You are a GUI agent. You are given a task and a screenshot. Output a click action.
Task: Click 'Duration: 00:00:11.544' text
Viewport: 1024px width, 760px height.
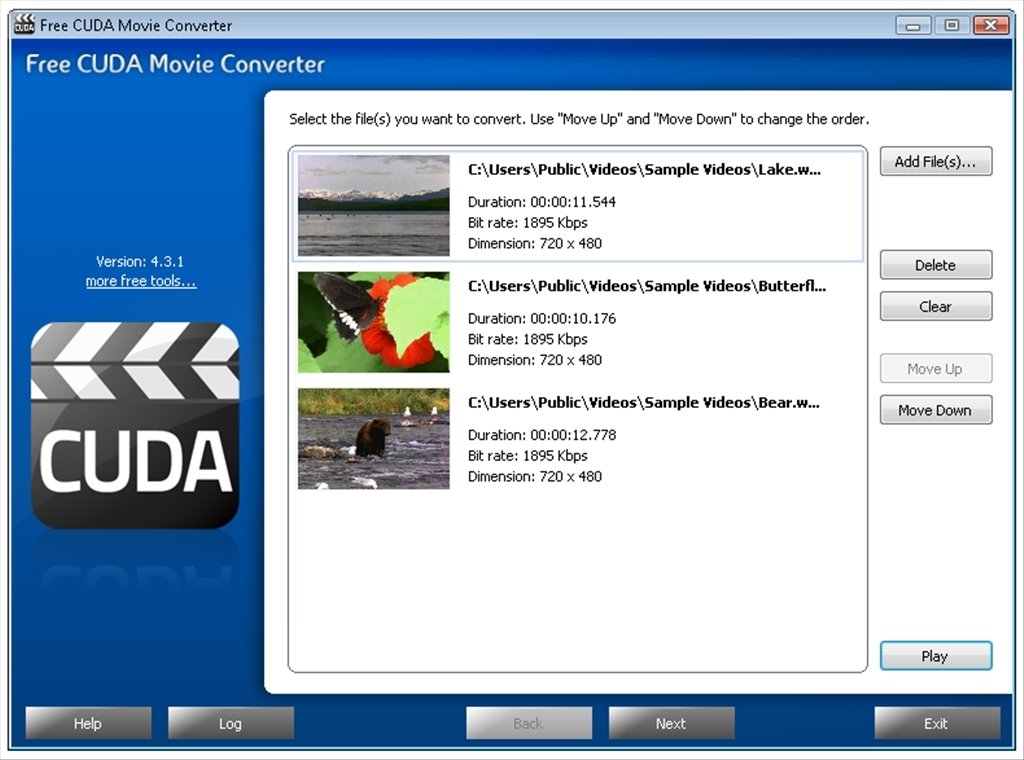[542, 202]
